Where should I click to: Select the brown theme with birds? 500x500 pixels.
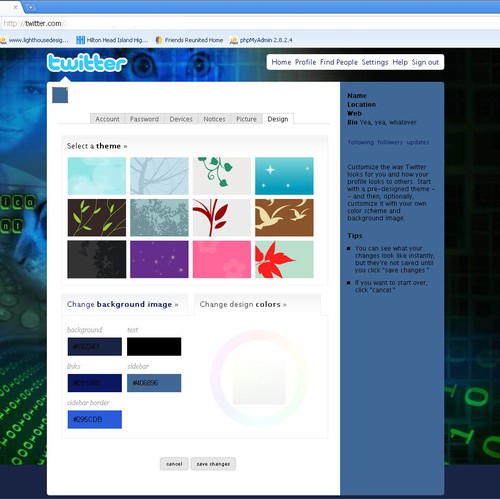(284, 218)
